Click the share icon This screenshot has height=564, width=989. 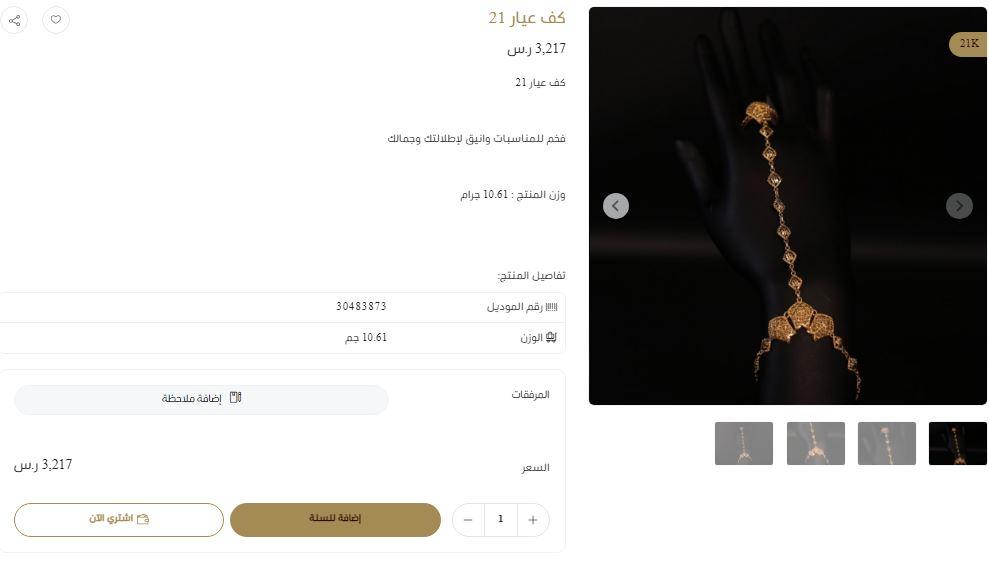tap(14, 20)
